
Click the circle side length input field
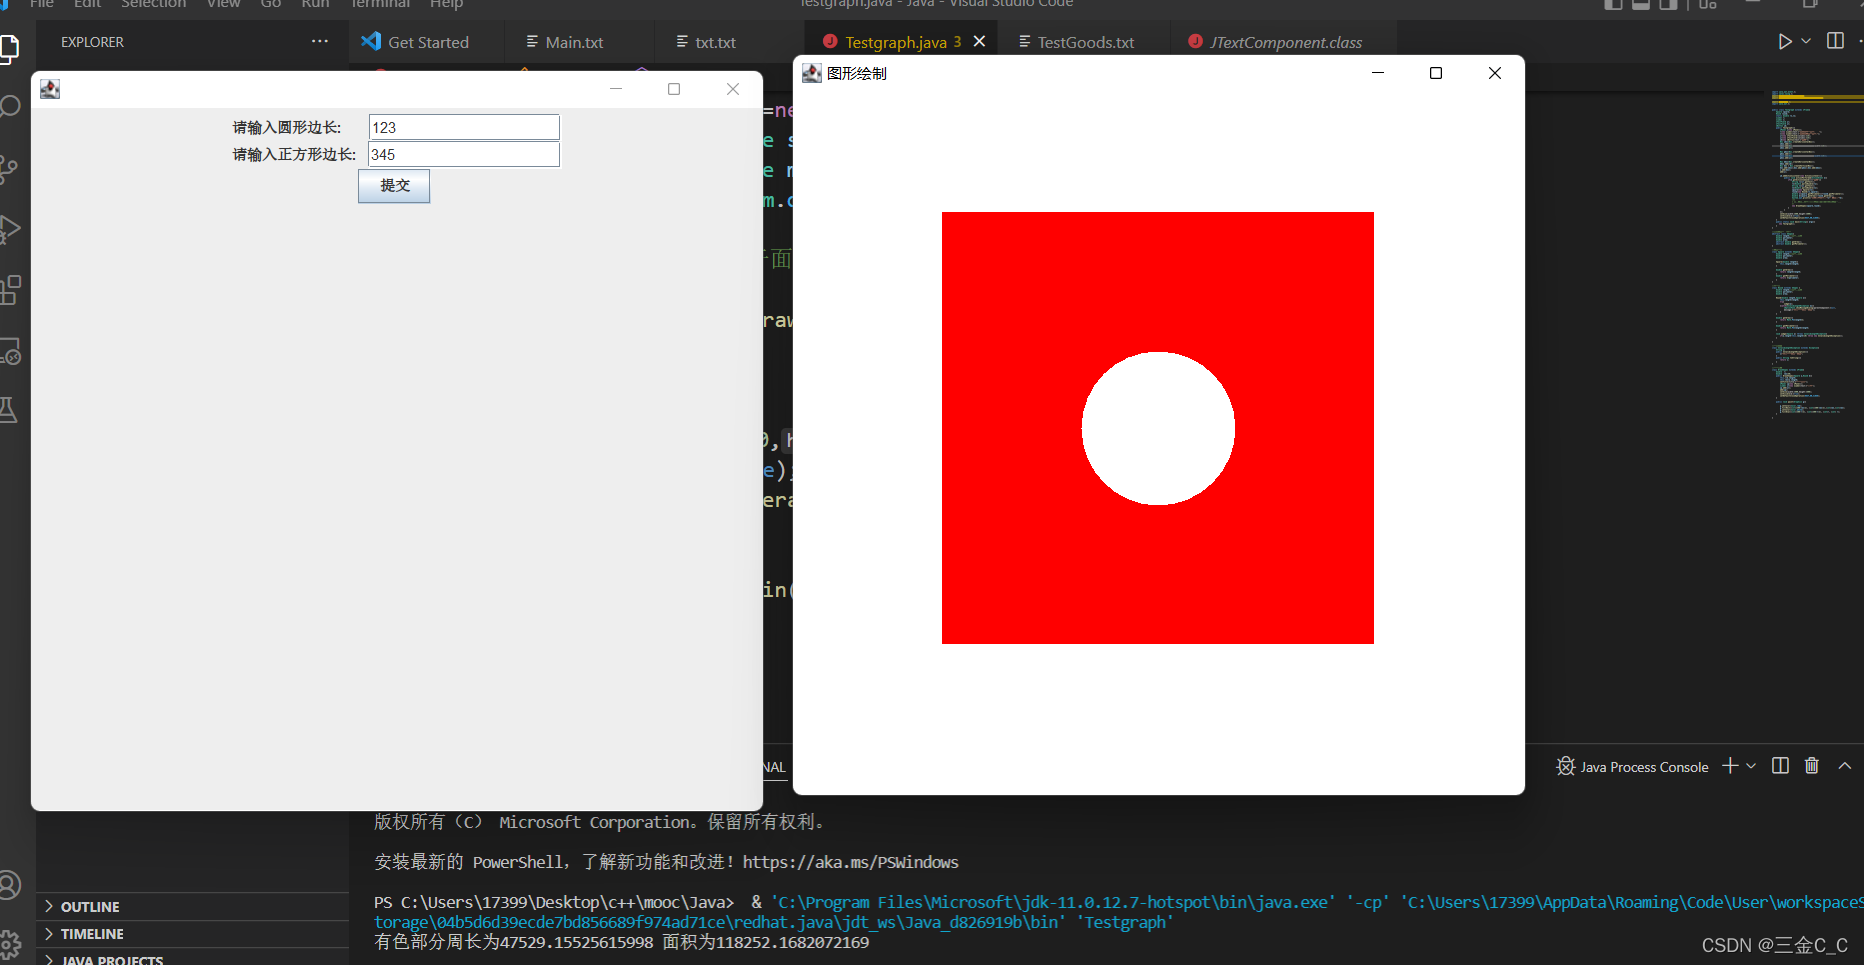(x=464, y=127)
